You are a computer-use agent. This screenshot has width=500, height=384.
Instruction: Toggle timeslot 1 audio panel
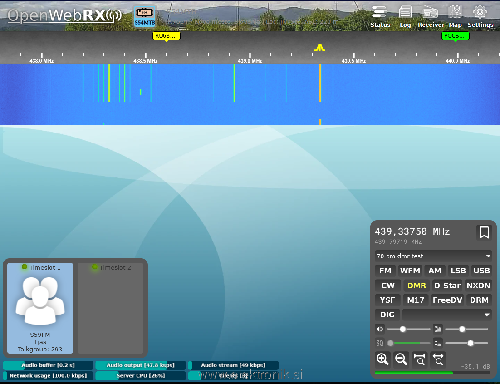[x=40, y=308]
